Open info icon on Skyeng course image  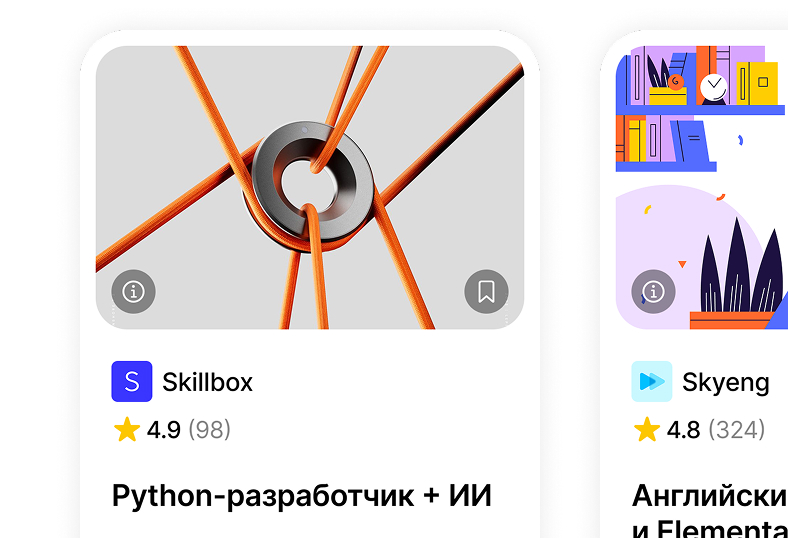click(x=653, y=291)
